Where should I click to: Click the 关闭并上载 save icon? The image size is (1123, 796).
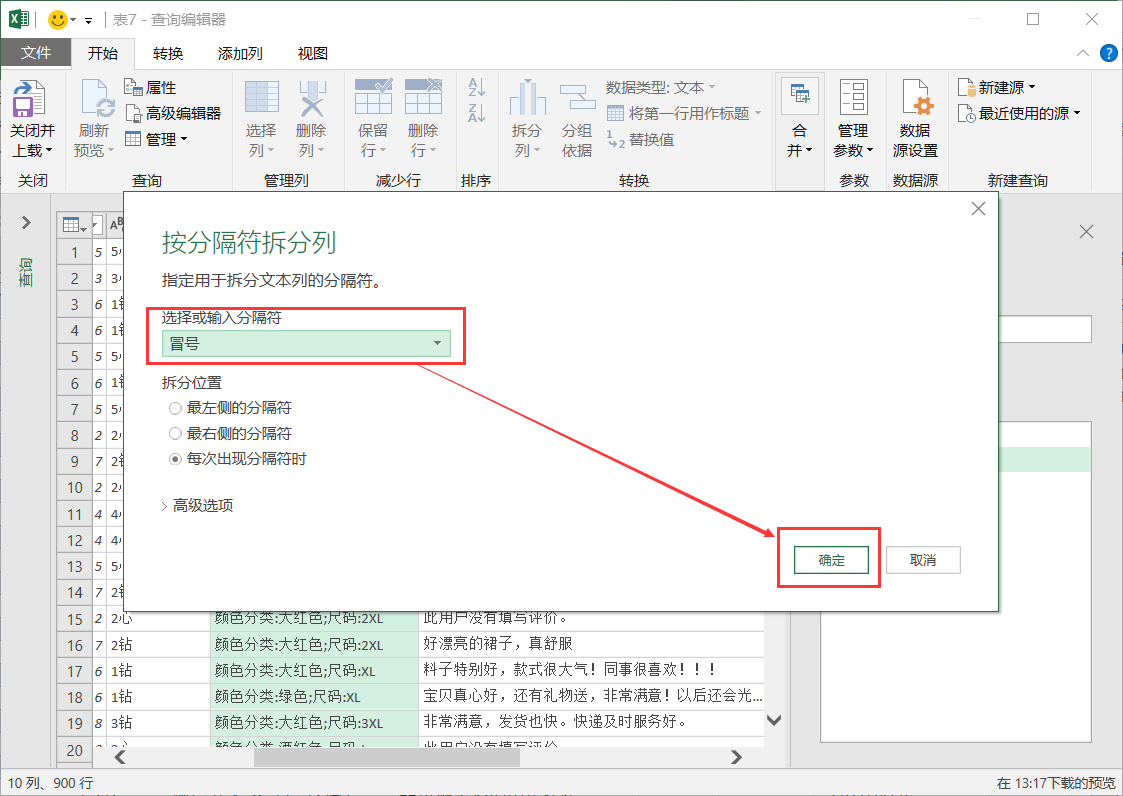coord(29,99)
